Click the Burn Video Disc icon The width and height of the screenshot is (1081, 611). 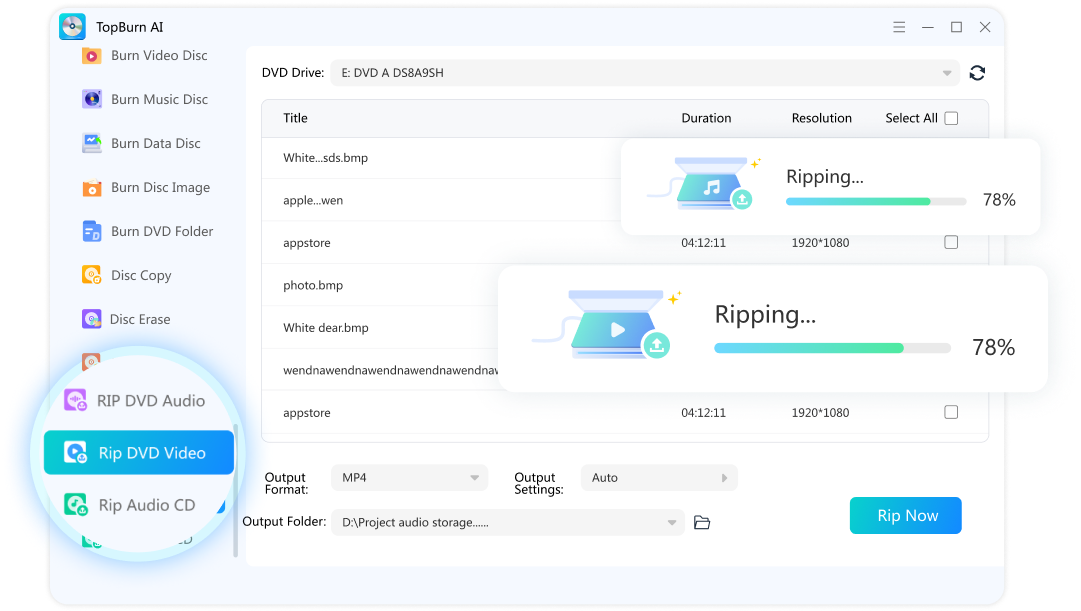click(x=92, y=56)
